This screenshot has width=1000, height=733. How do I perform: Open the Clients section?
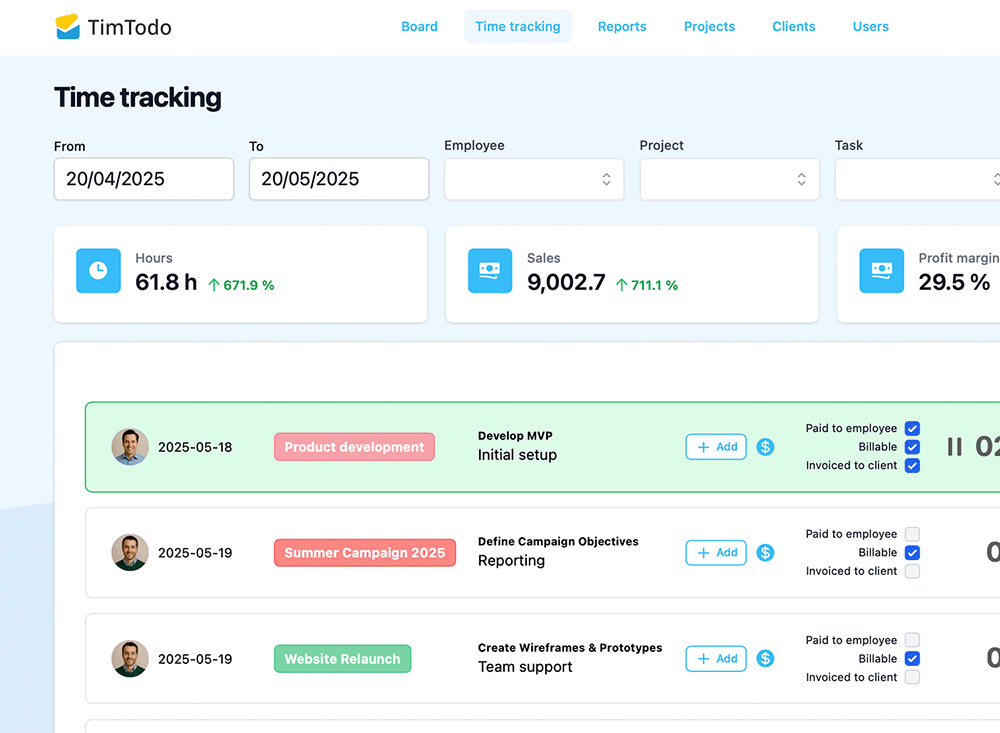793,27
